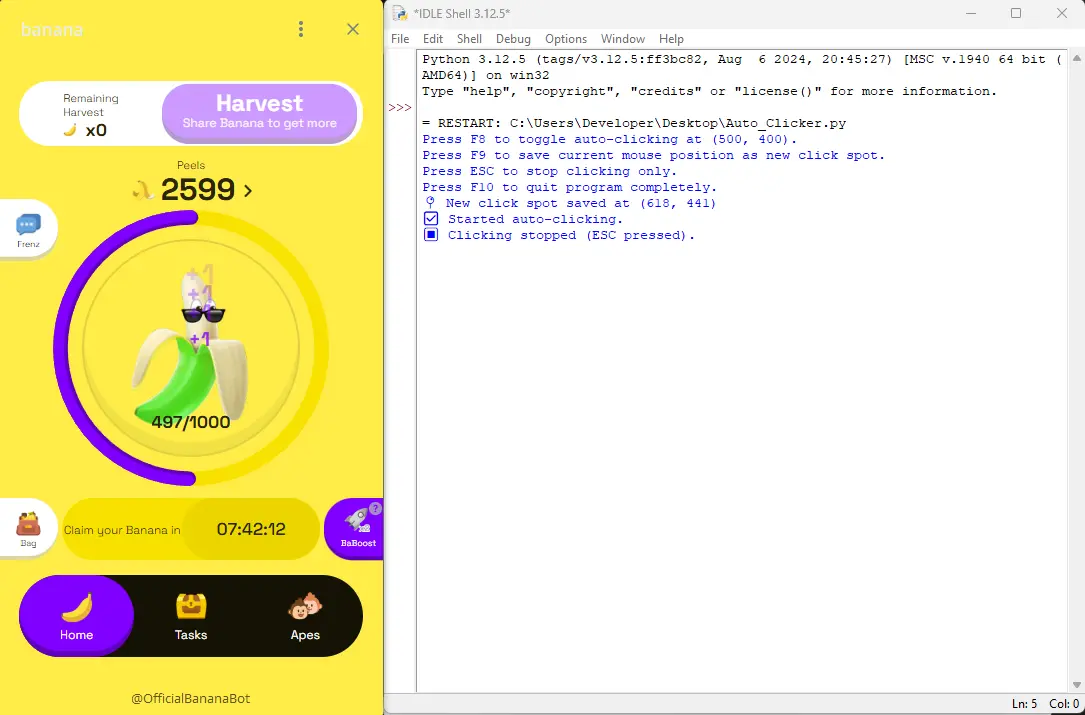Click the Remaining Harvest x0 counter
The height and width of the screenshot is (715, 1085).
91,114
